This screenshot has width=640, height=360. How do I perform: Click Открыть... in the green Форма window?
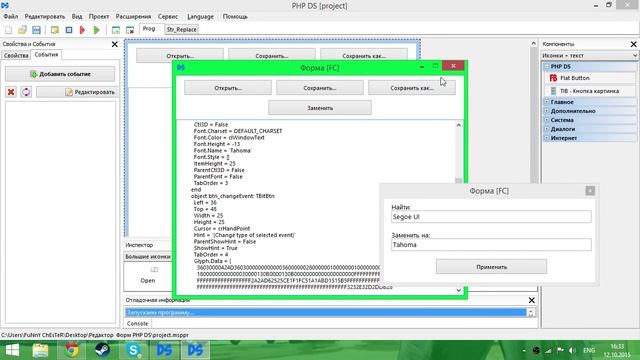(x=228, y=88)
